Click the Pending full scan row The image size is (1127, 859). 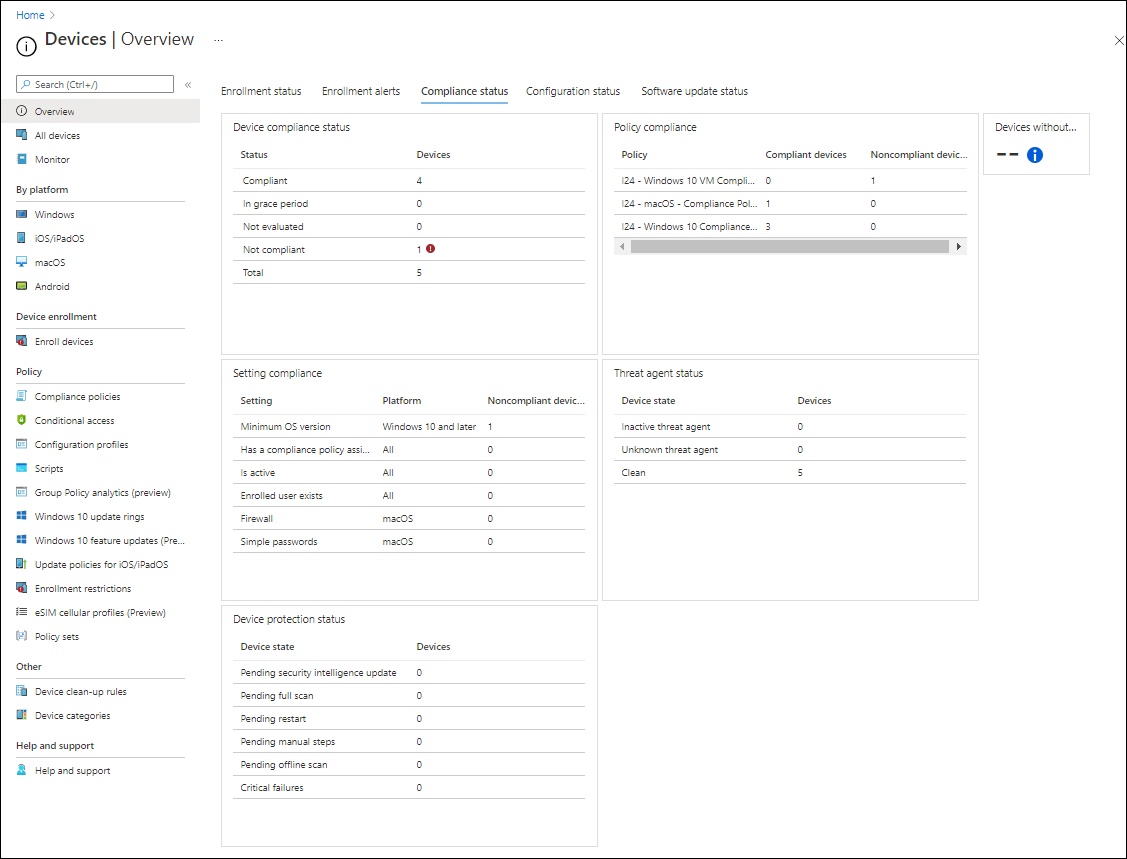coord(409,695)
